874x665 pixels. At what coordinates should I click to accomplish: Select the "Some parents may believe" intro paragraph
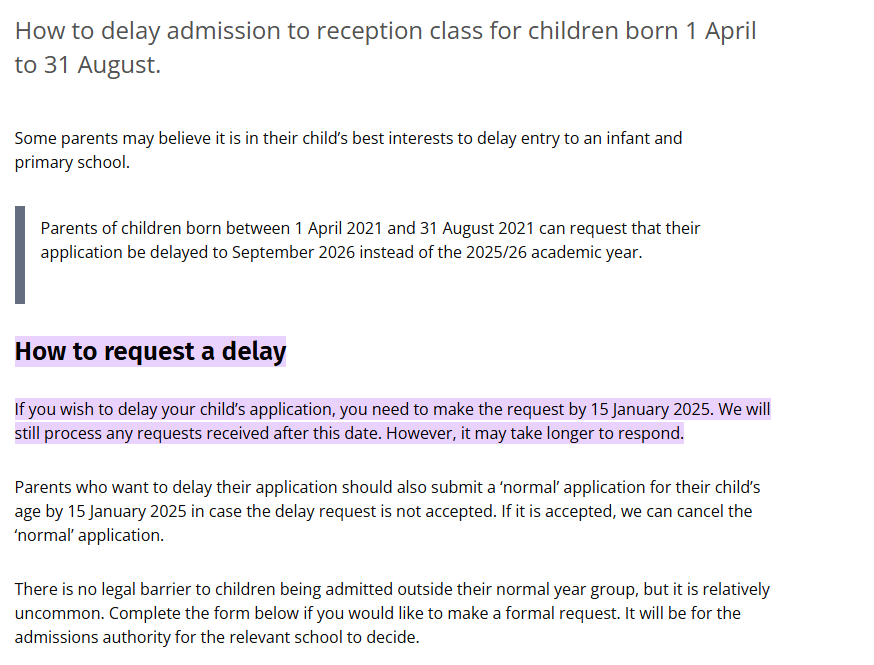(348, 150)
